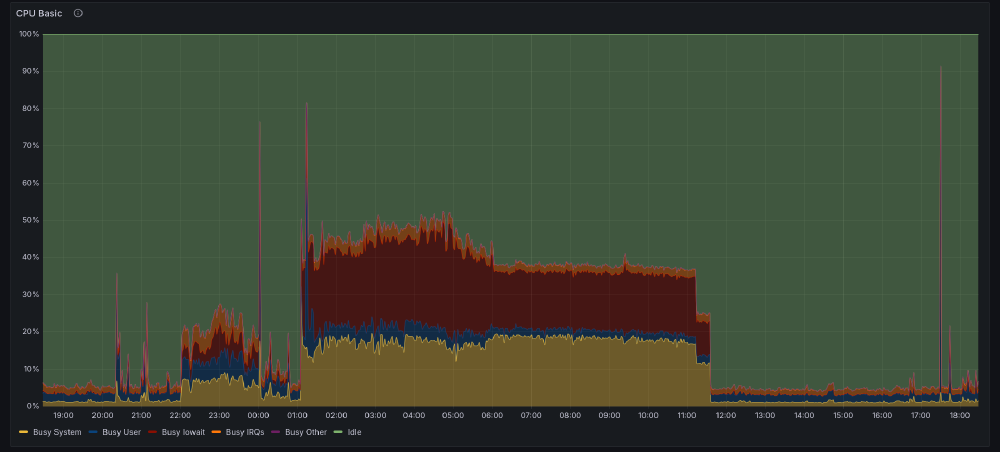Screen dimensions: 1000x452
Task: Open the green Idle color swatch
Action: 337,432
